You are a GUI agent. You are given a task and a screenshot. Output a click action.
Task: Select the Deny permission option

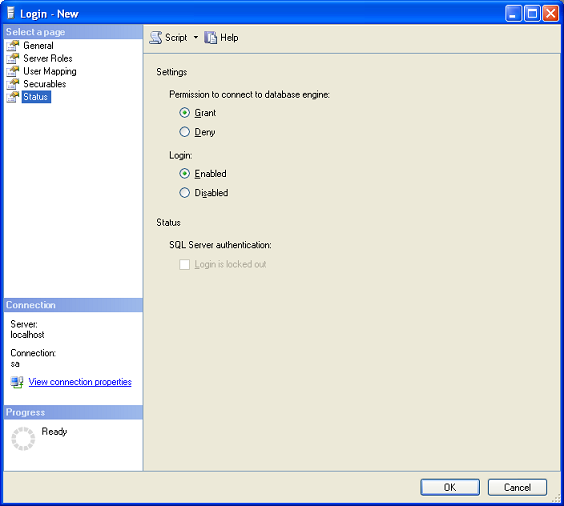(x=185, y=132)
